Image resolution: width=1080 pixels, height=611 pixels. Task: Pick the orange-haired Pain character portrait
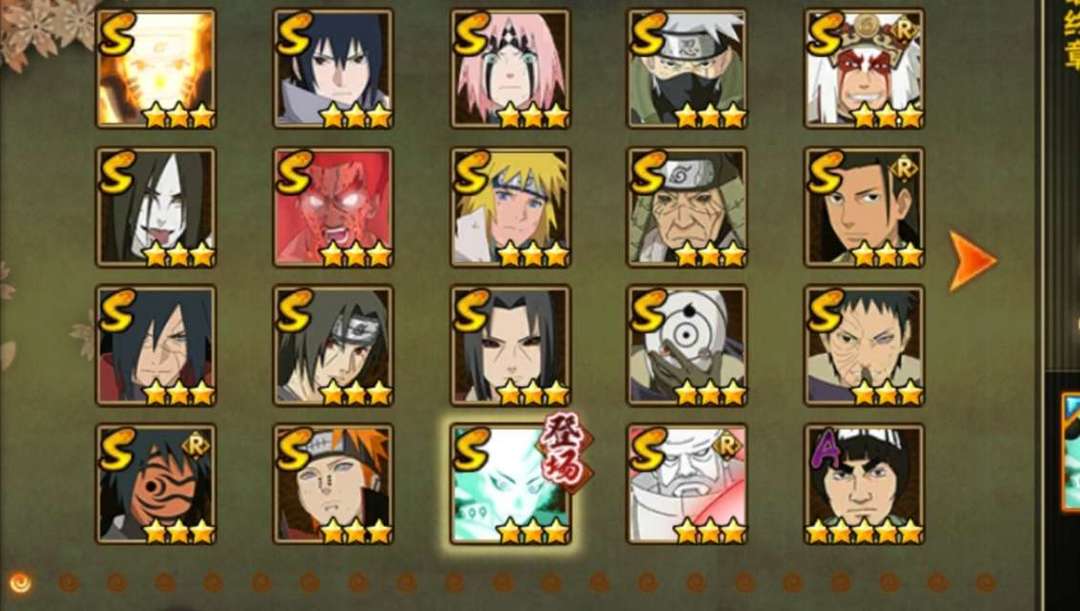tap(333, 484)
